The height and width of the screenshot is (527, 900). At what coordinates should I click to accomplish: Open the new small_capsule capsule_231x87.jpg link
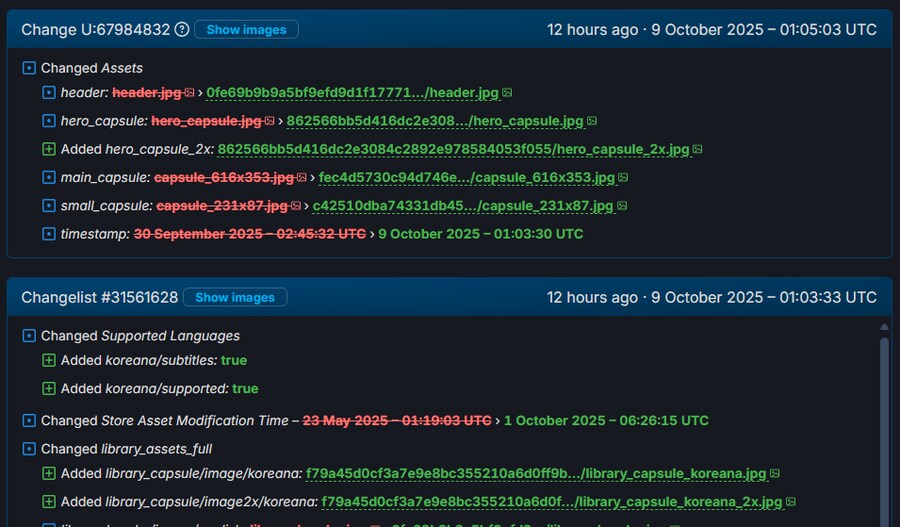click(x=462, y=206)
